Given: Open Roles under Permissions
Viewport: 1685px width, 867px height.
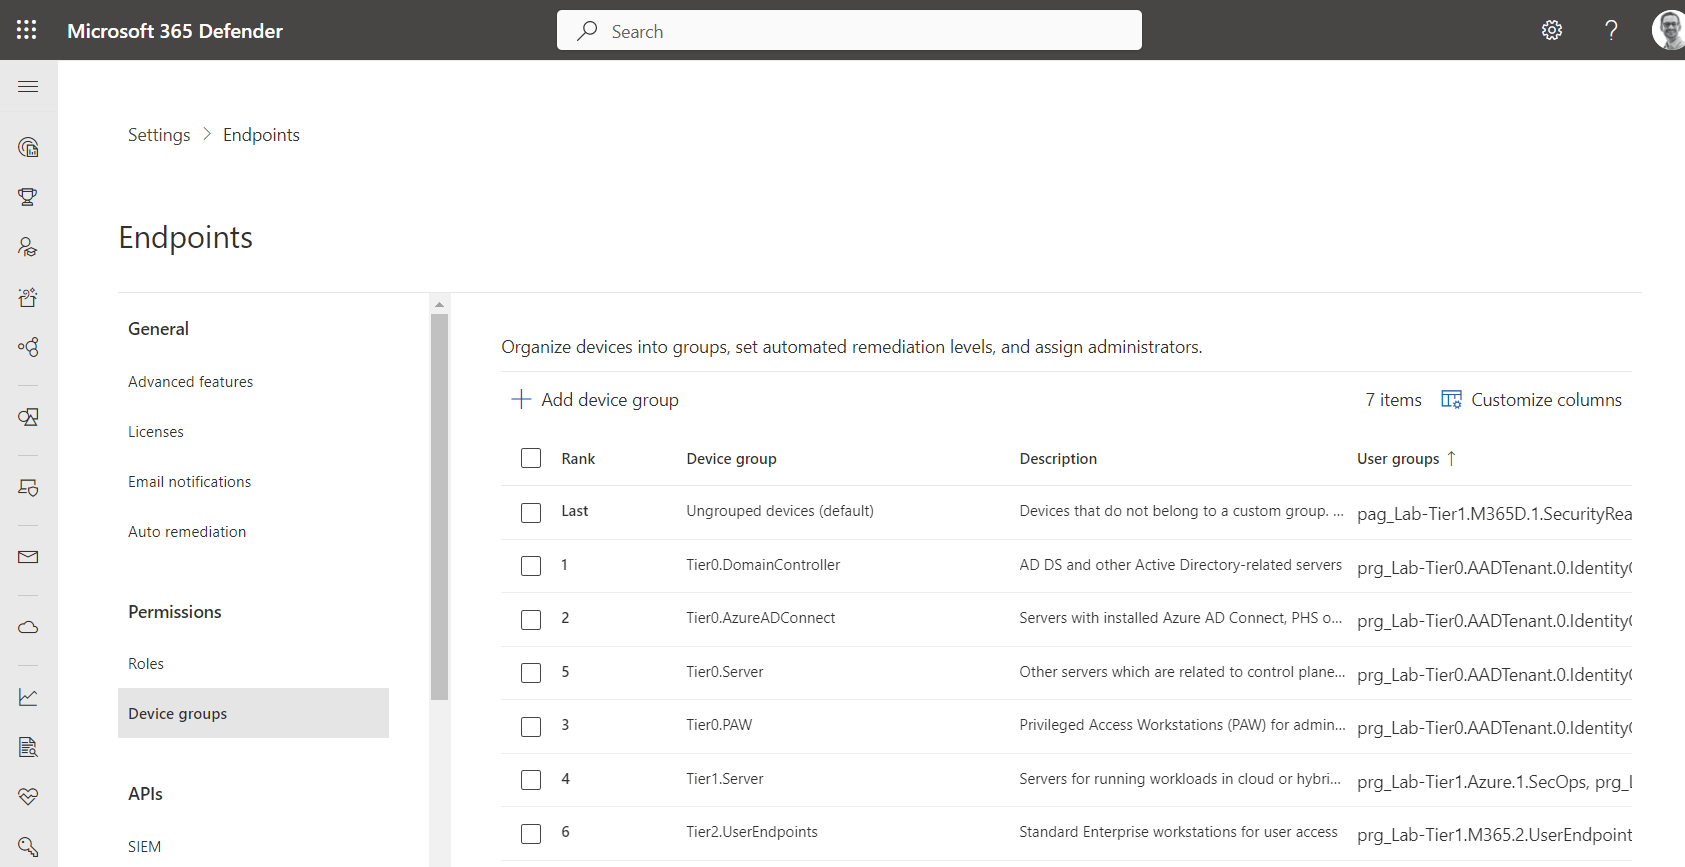Looking at the screenshot, I should [146, 664].
